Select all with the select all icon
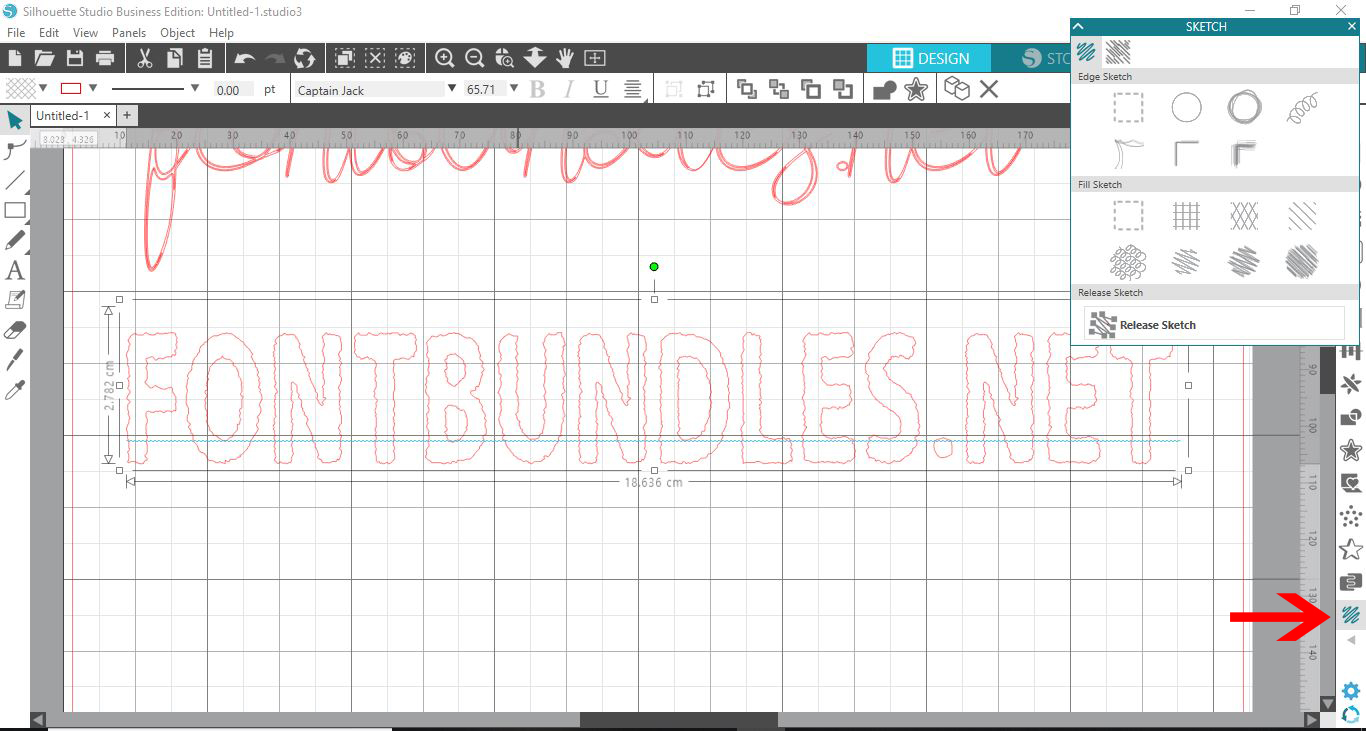 (345, 58)
